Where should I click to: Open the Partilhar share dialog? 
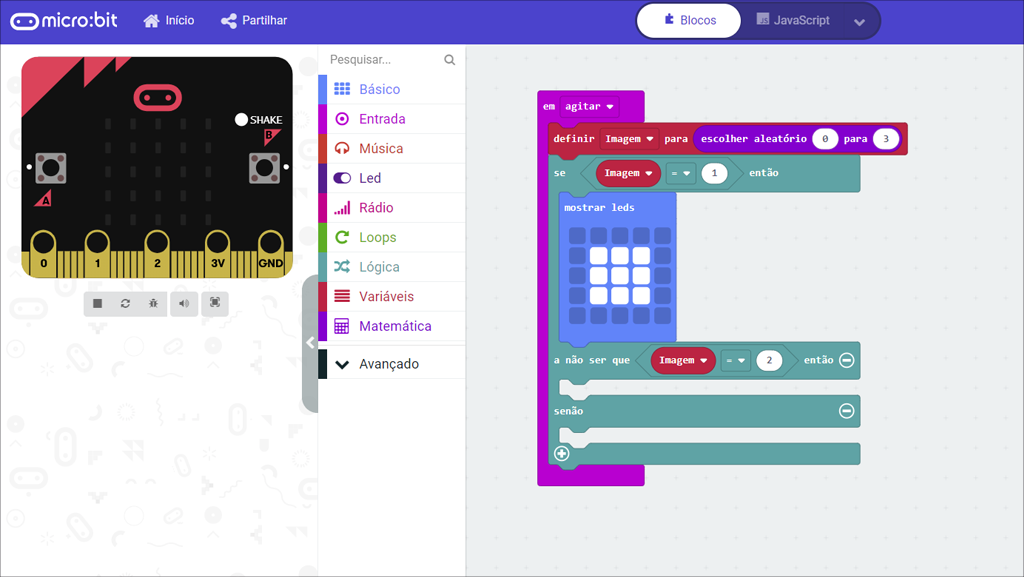point(254,21)
